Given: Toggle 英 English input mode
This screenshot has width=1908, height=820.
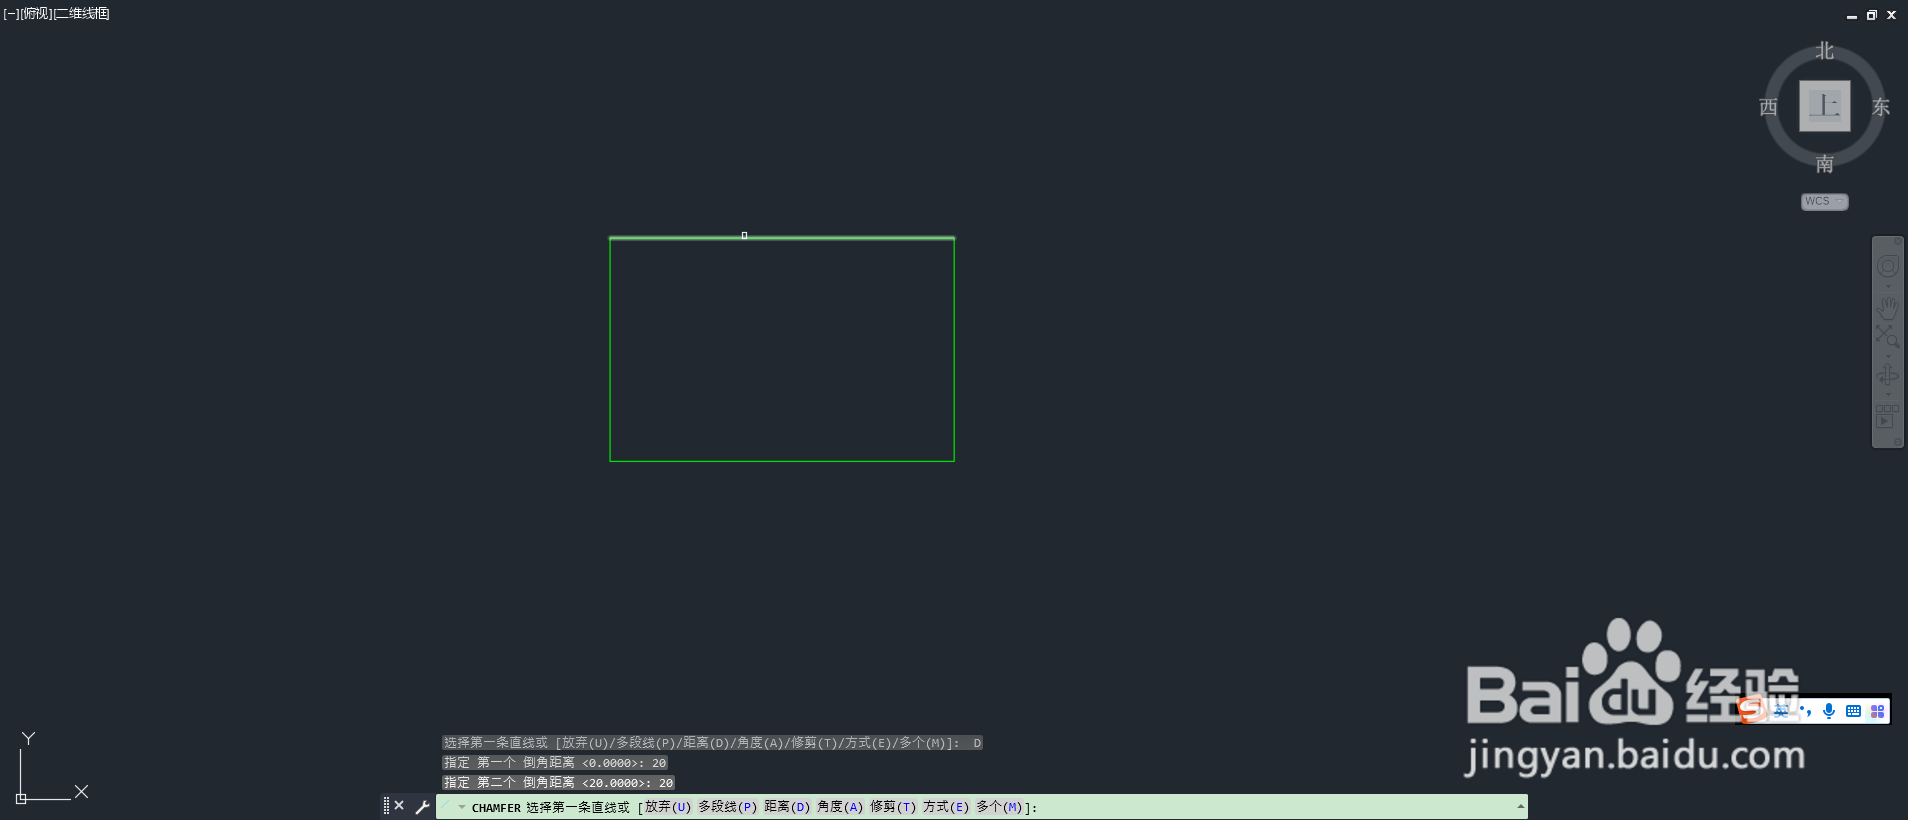Looking at the screenshot, I should pyautogui.click(x=1782, y=711).
